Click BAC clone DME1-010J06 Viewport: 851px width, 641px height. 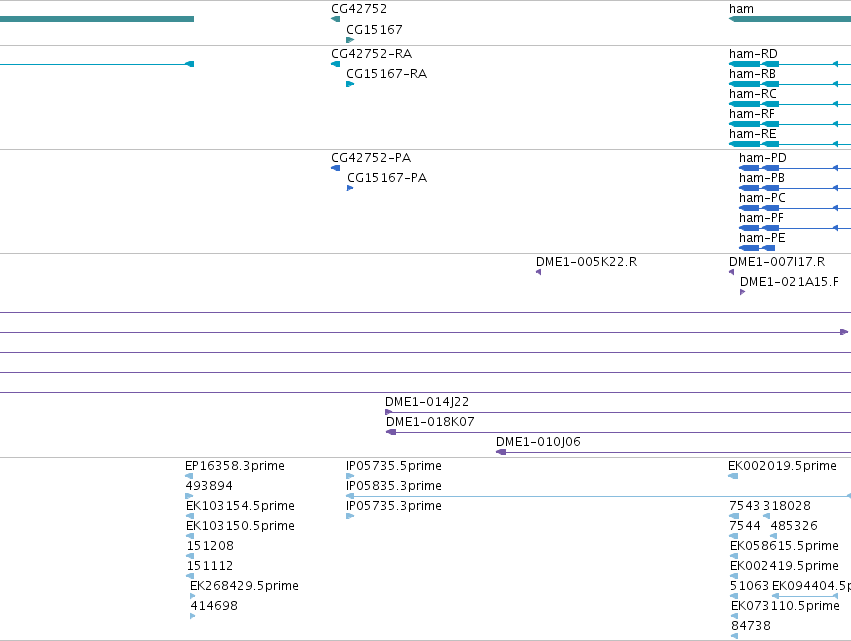point(538,442)
